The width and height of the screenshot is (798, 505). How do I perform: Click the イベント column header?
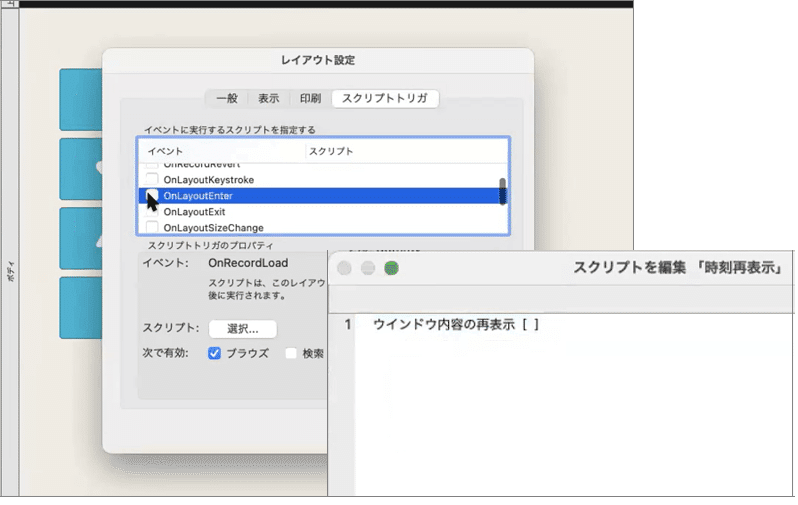click(x=165, y=151)
